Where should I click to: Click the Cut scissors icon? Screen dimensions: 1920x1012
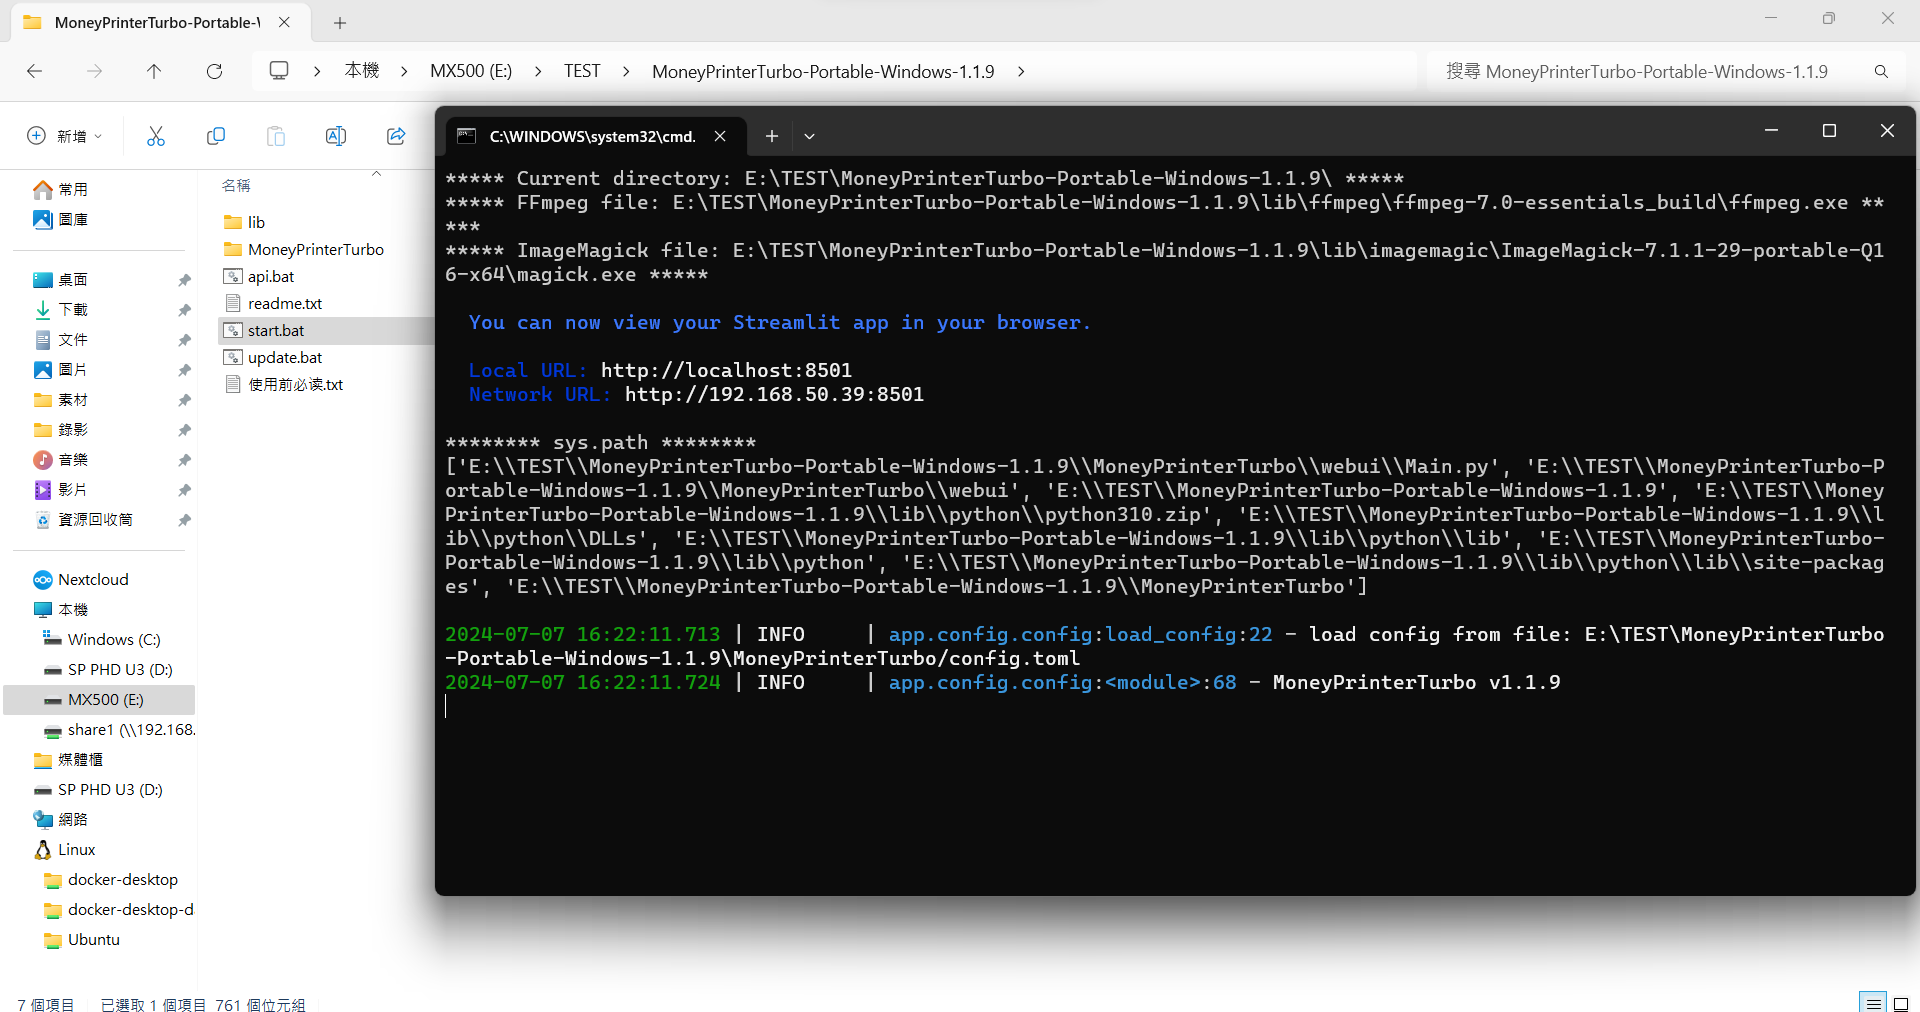click(156, 136)
